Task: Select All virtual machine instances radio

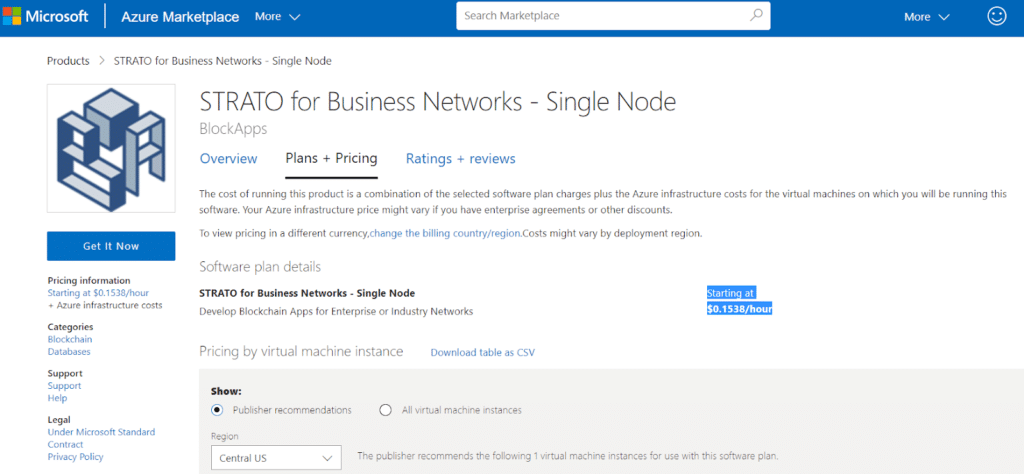Action: (385, 410)
